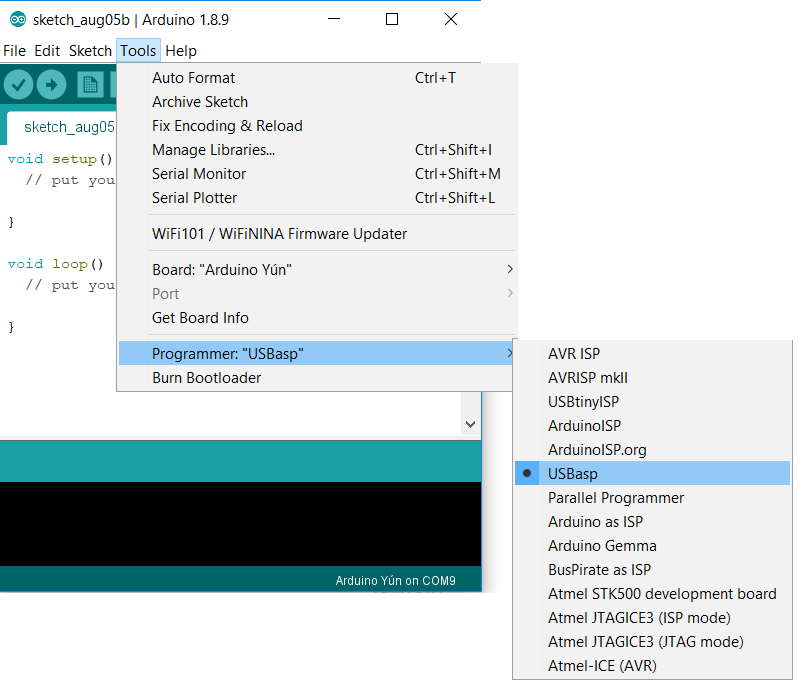Viewport: 802px width, 684px height.
Task: Select Parallel Programmer option
Action: click(x=653, y=498)
